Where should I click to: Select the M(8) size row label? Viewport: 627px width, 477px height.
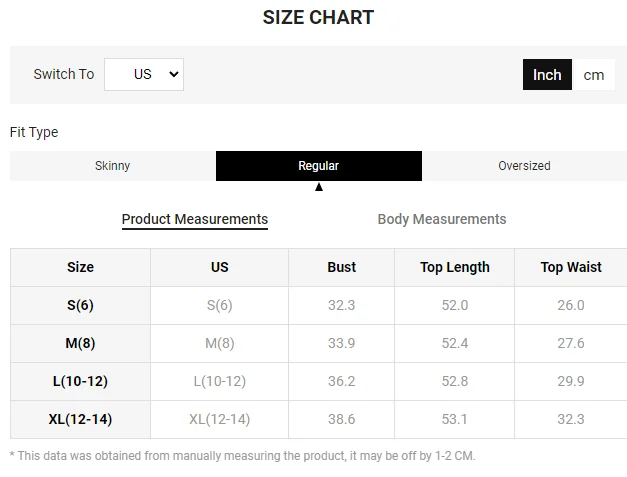point(80,343)
